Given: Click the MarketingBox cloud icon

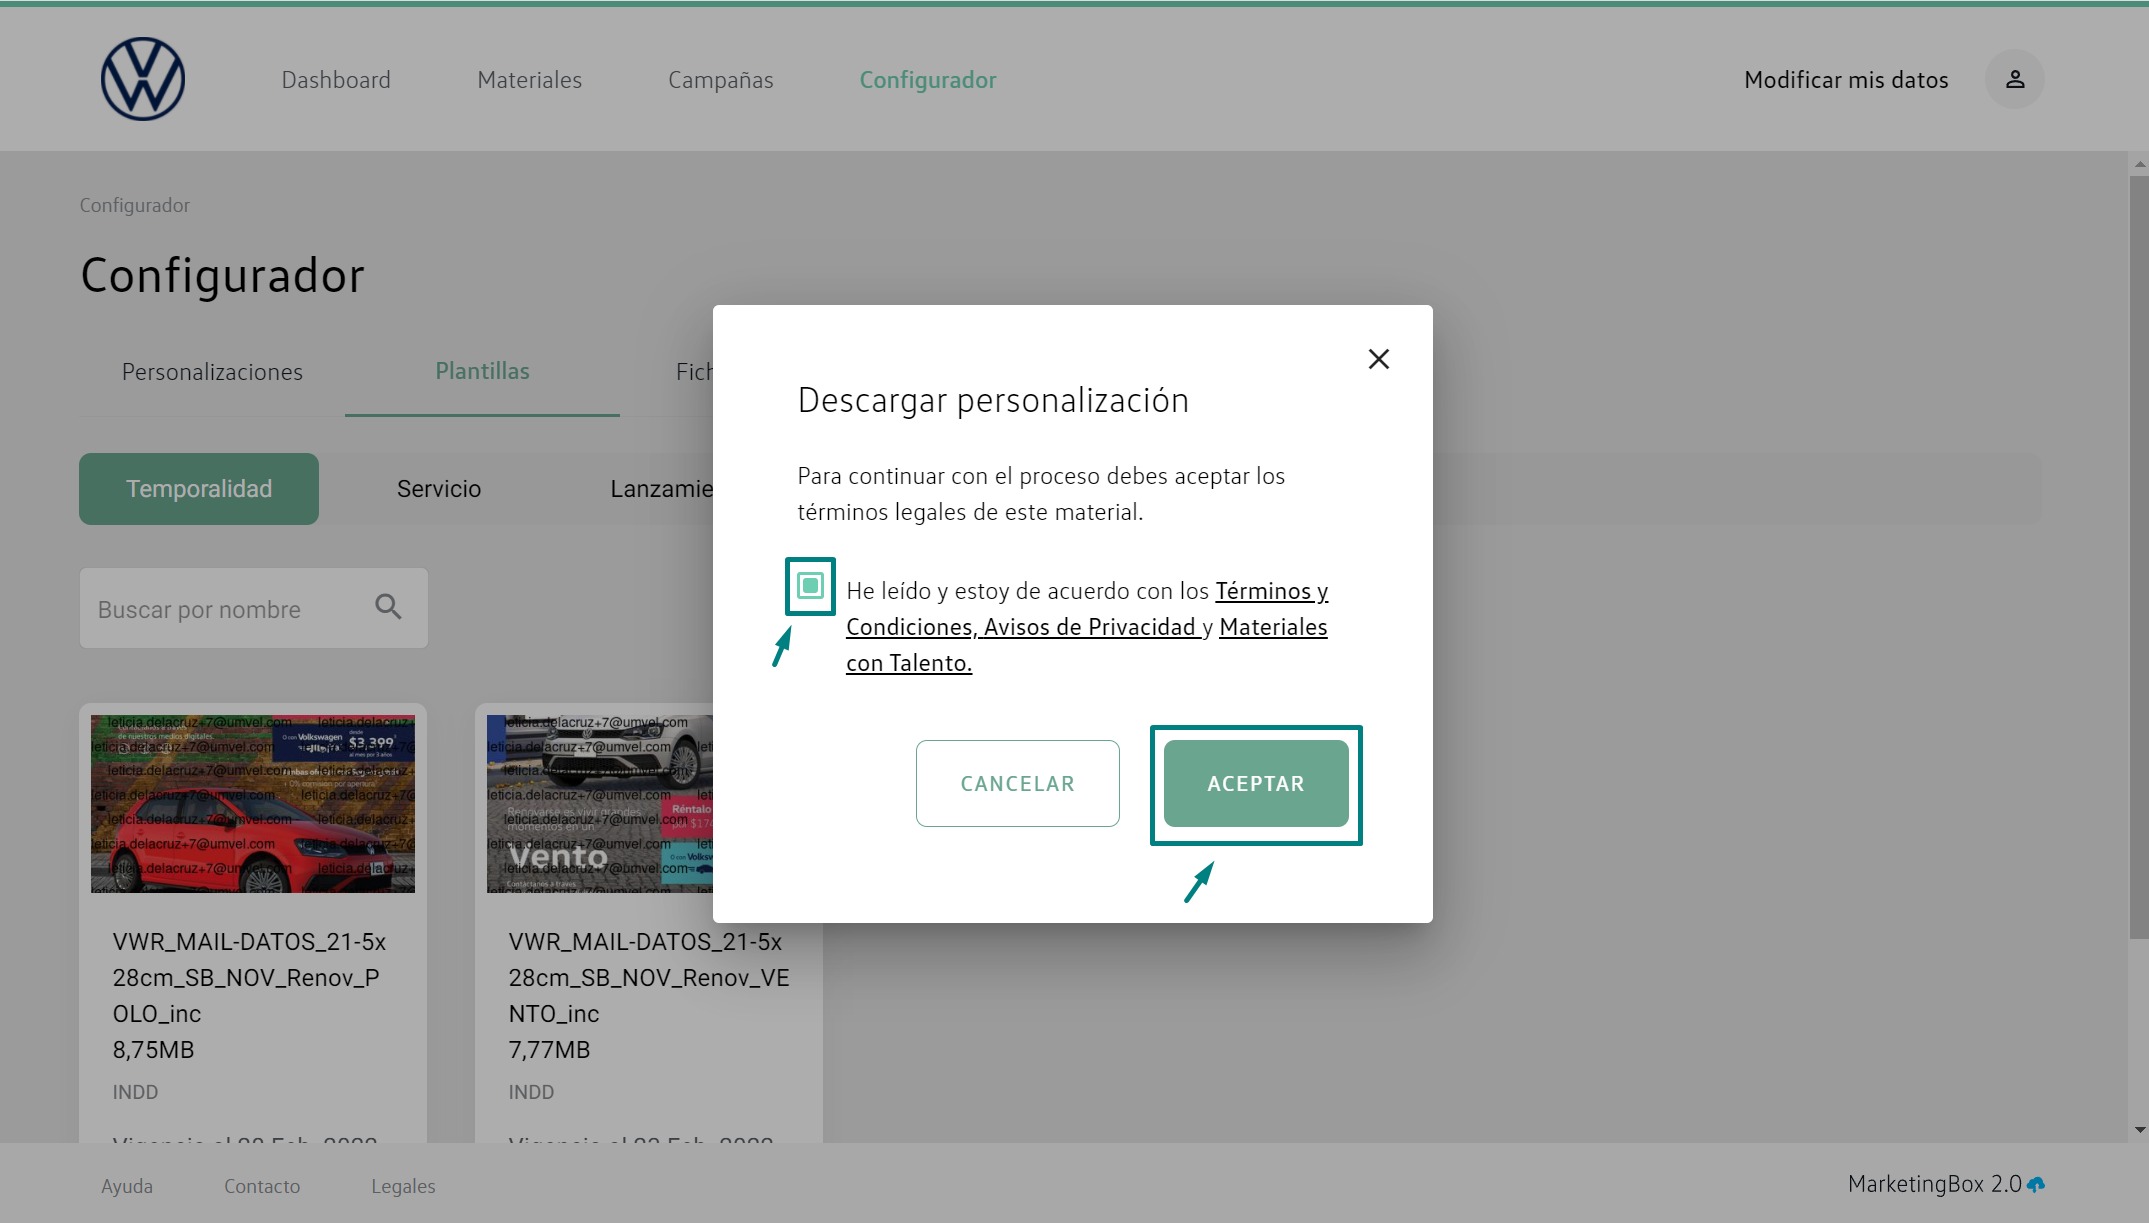Looking at the screenshot, I should coord(2036,1185).
